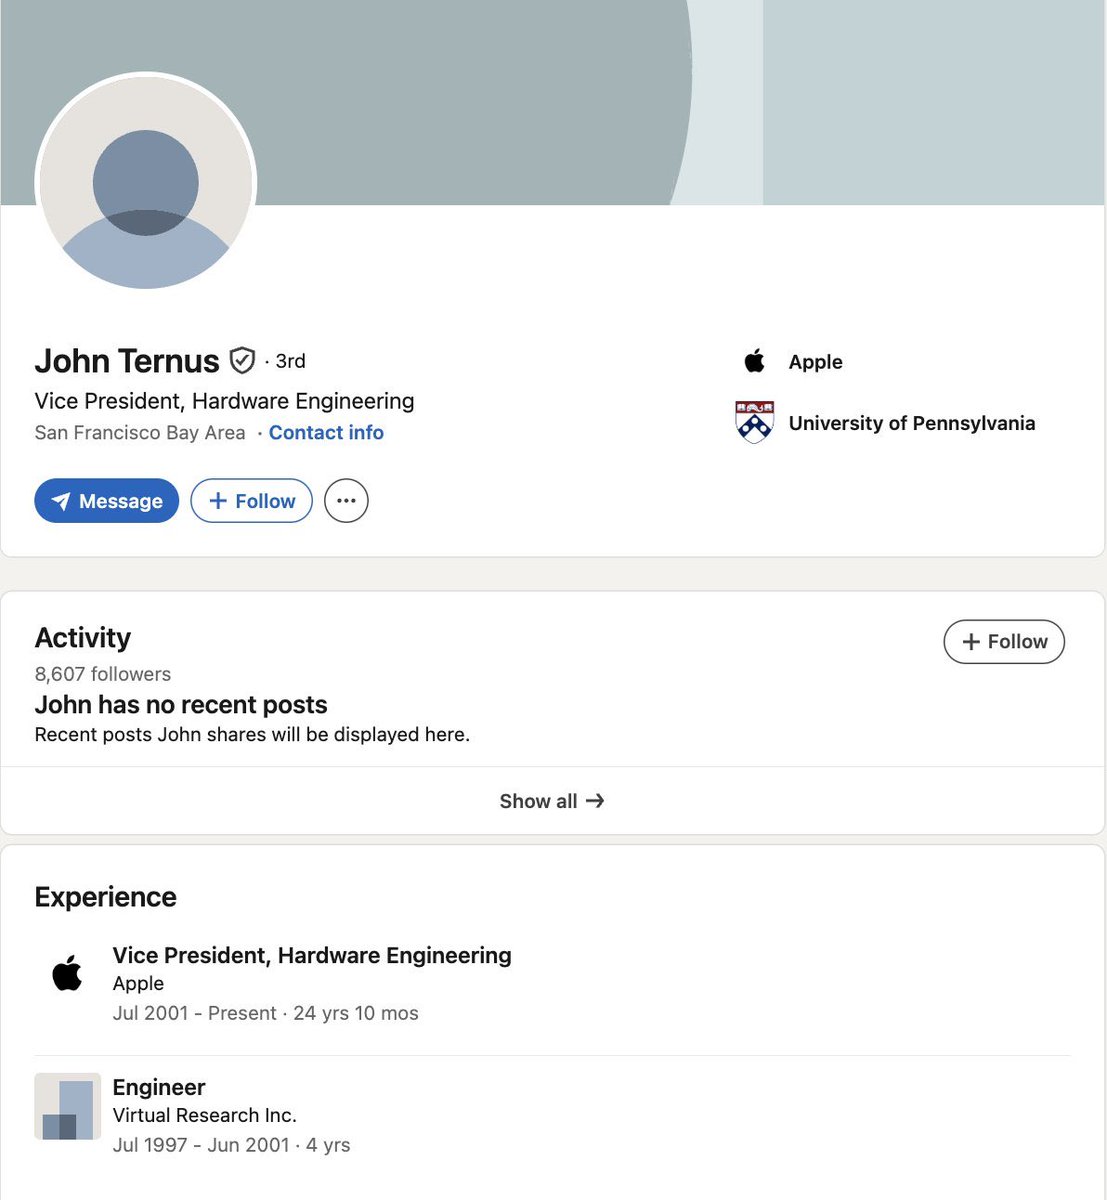Click the Apple logo next to company name
The height and width of the screenshot is (1200, 1107).
[x=755, y=361]
